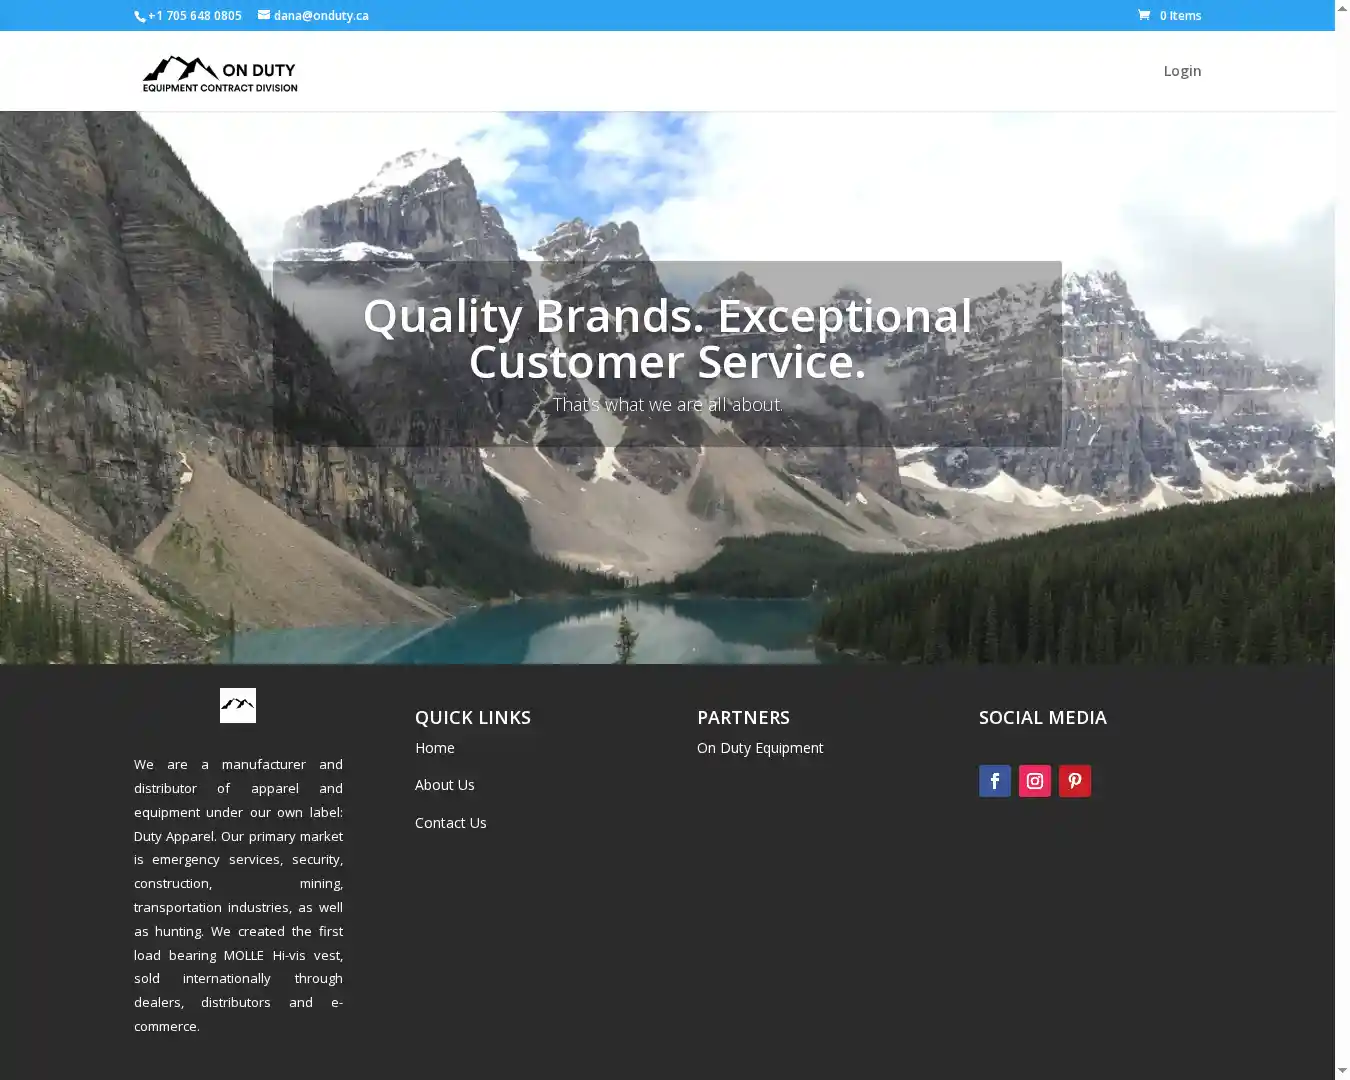The width and height of the screenshot is (1350, 1080).
Task: Click the phone icon in top bar
Action: (x=140, y=16)
